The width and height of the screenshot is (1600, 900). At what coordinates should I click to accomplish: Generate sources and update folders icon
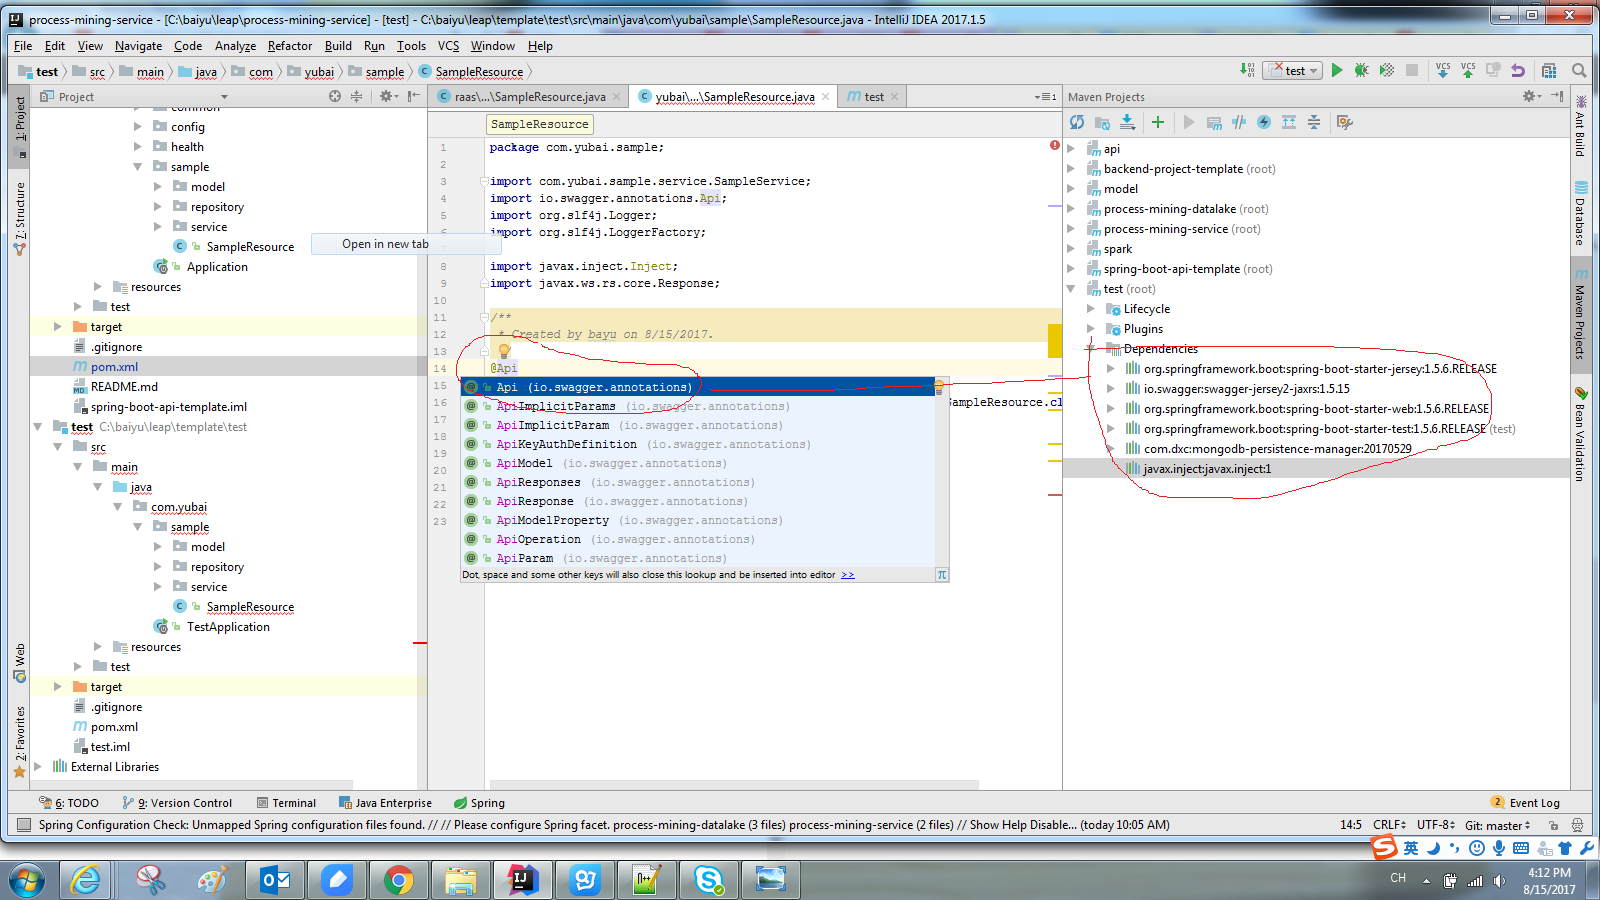[1102, 122]
